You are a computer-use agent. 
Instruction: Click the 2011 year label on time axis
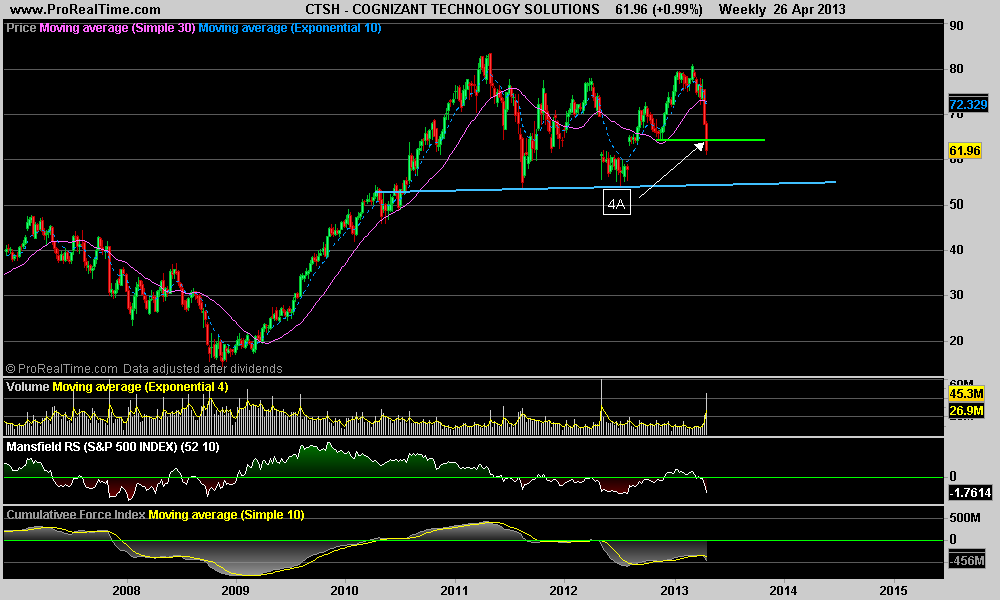[454, 590]
